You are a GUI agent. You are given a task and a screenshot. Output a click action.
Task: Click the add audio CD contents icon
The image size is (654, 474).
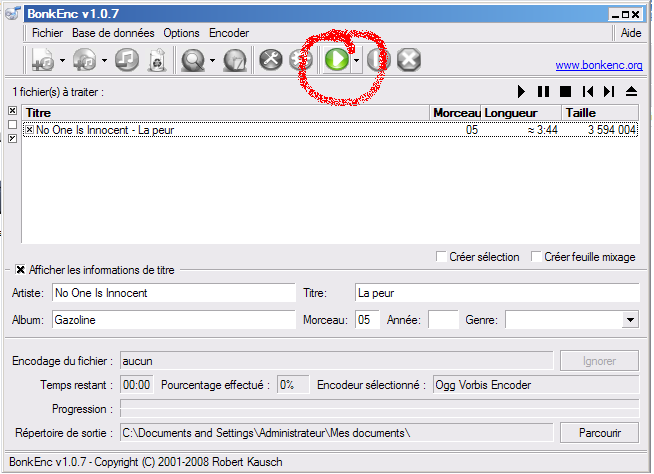point(85,60)
